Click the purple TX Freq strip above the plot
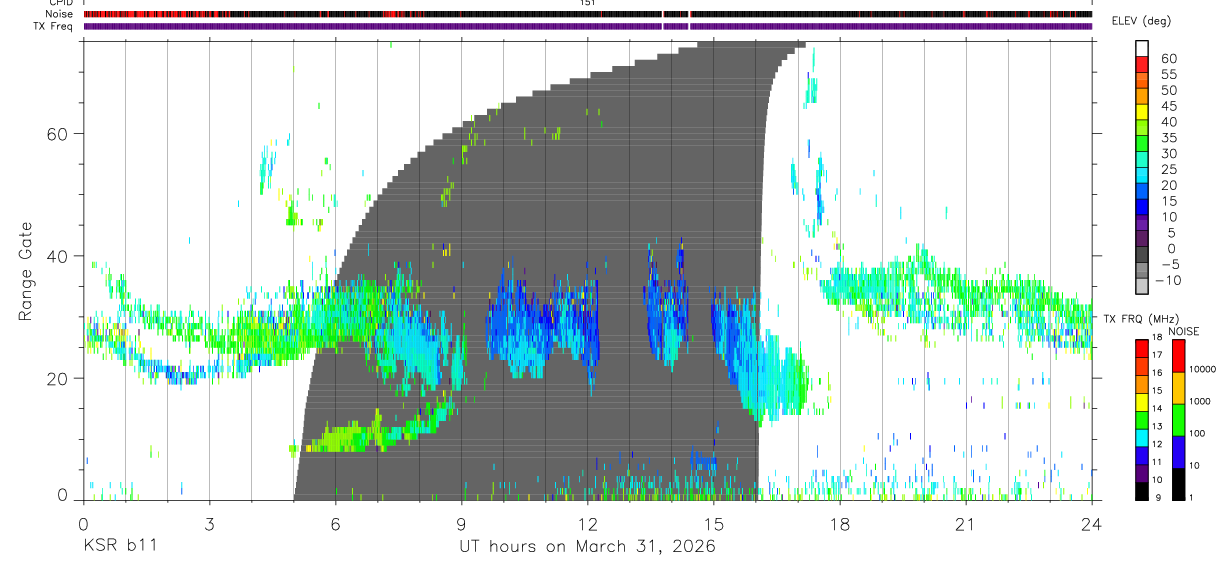1228x567 pixels. (x=587, y=26)
